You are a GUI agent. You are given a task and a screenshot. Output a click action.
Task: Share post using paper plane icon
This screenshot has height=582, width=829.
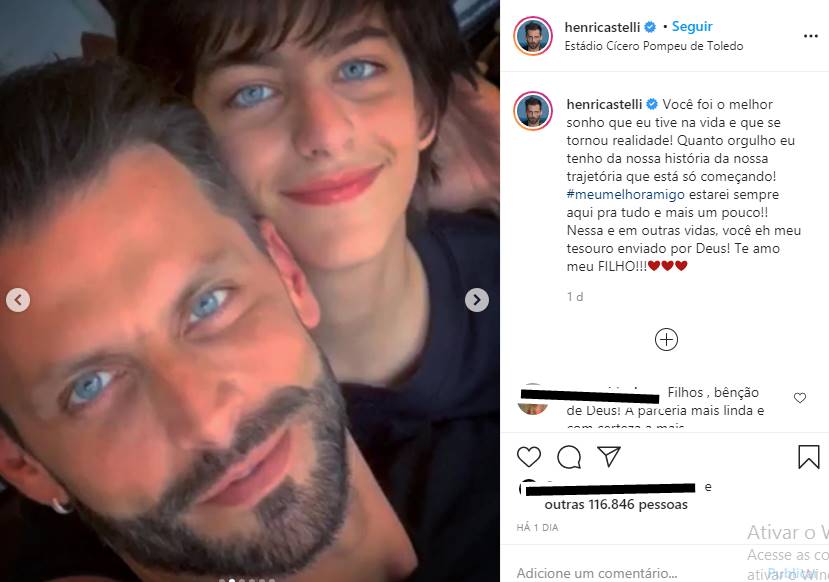pyautogui.click(x=608, y=457)
